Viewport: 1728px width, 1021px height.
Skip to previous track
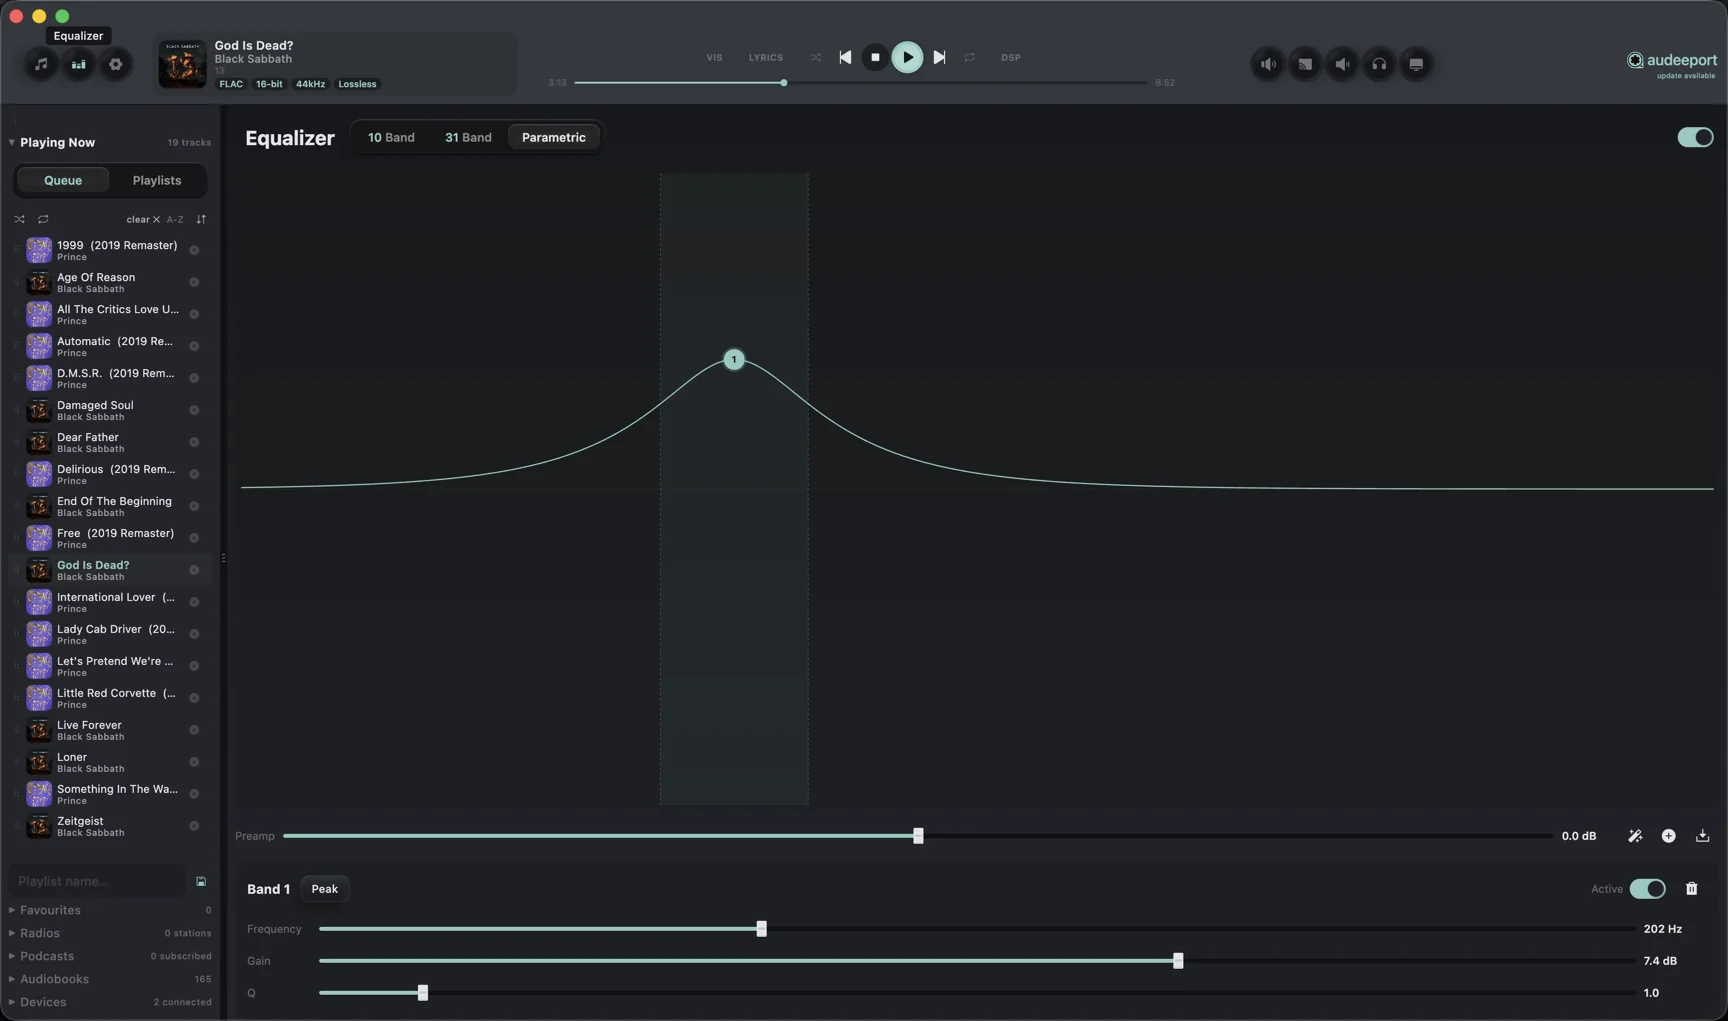[845, 57]
